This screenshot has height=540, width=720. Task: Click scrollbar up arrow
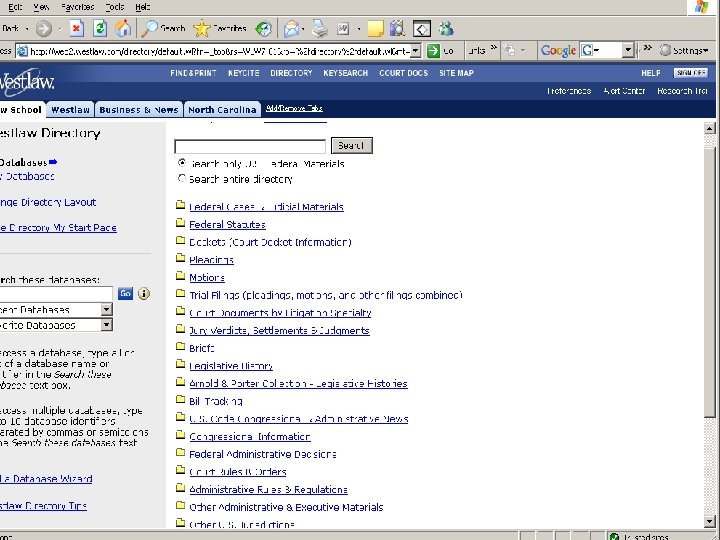[709, 129]
